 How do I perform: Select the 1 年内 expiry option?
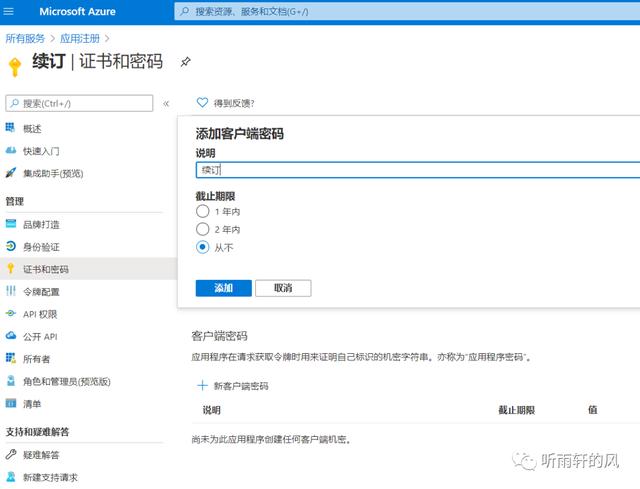pos(202,211)
